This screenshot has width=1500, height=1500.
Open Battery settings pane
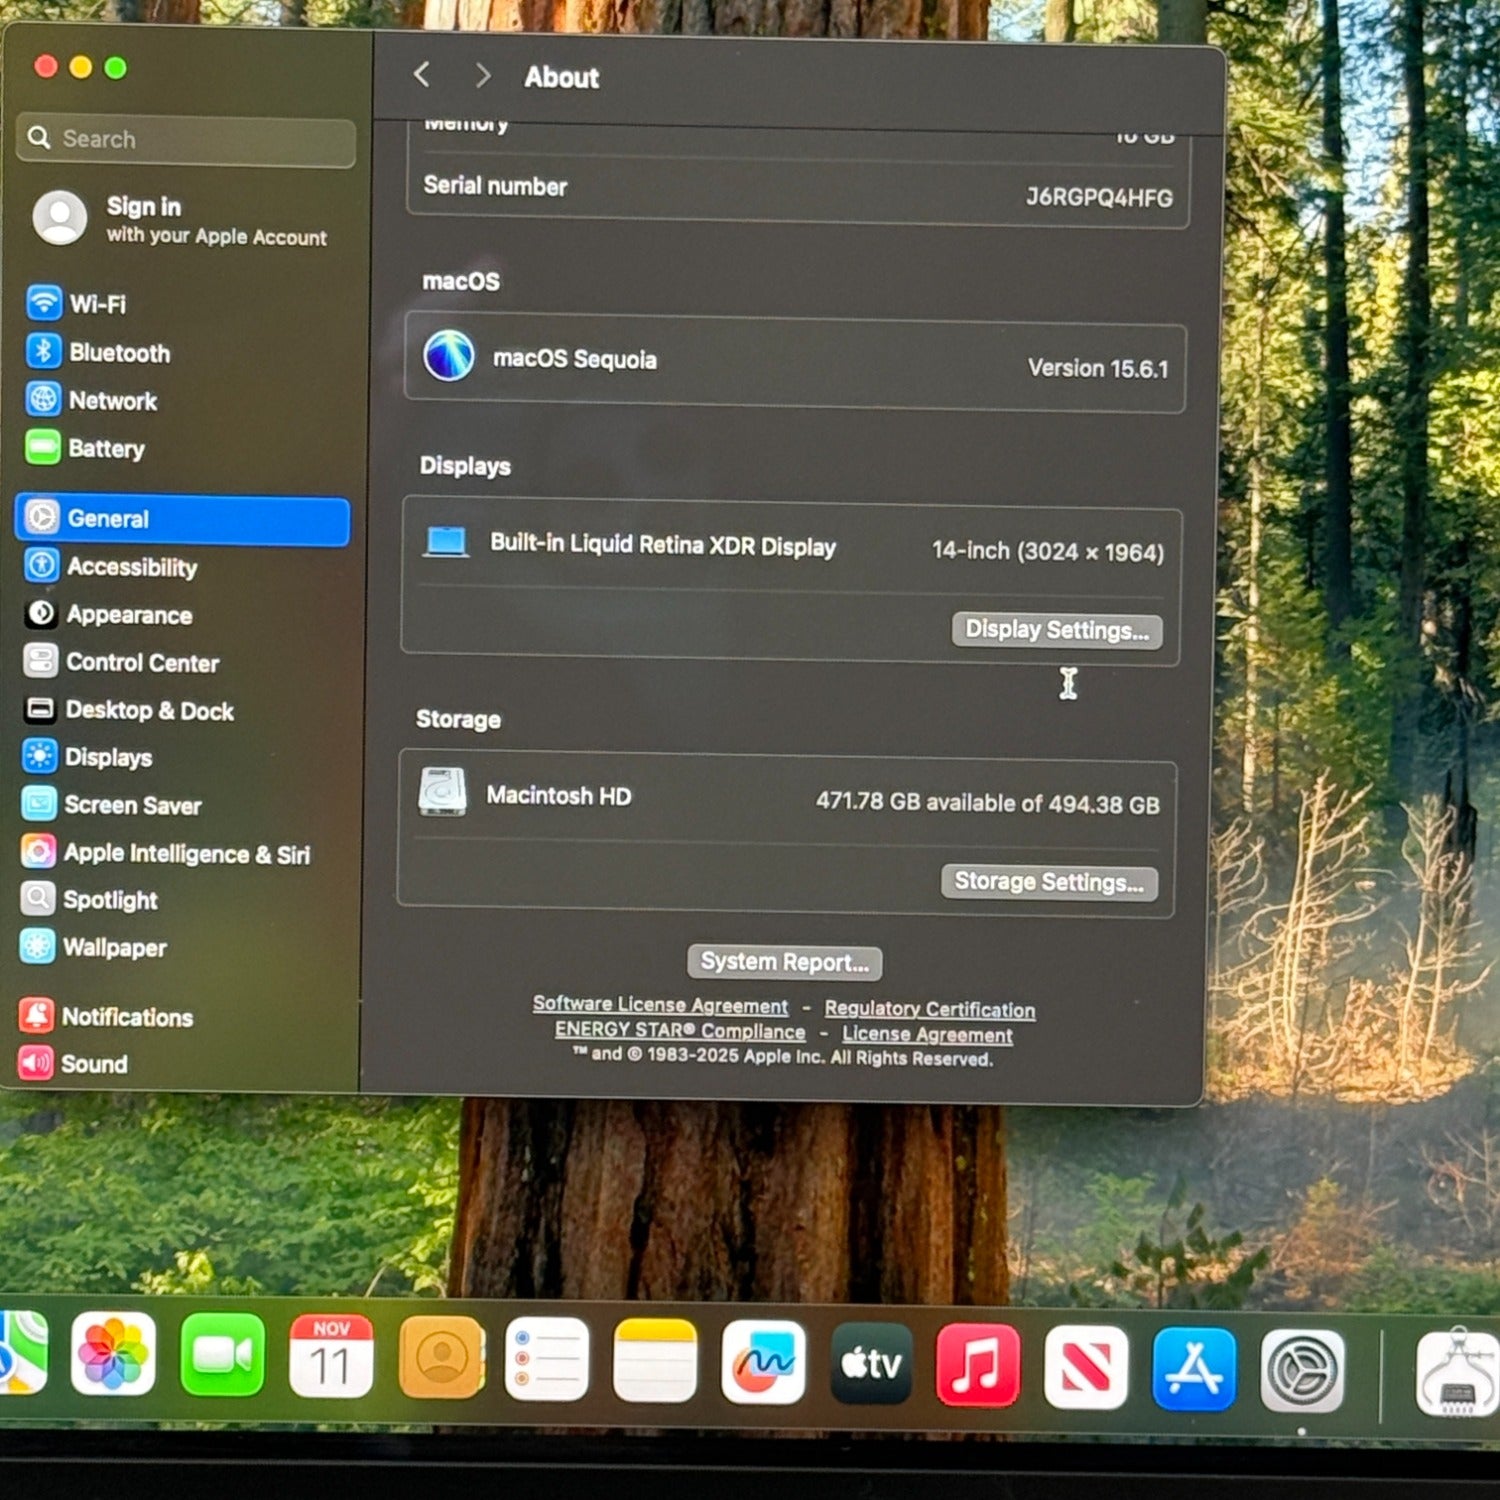click(x=105, y=449)
